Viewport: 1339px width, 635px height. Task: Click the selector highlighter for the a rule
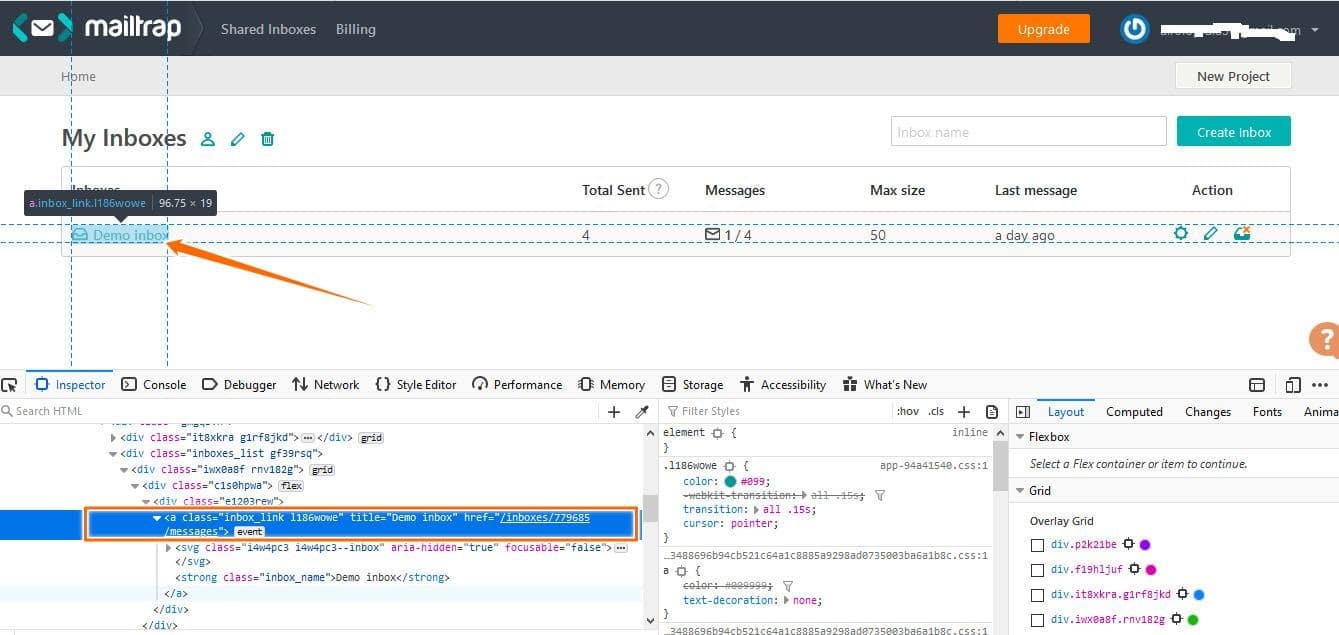pos(681,570)
